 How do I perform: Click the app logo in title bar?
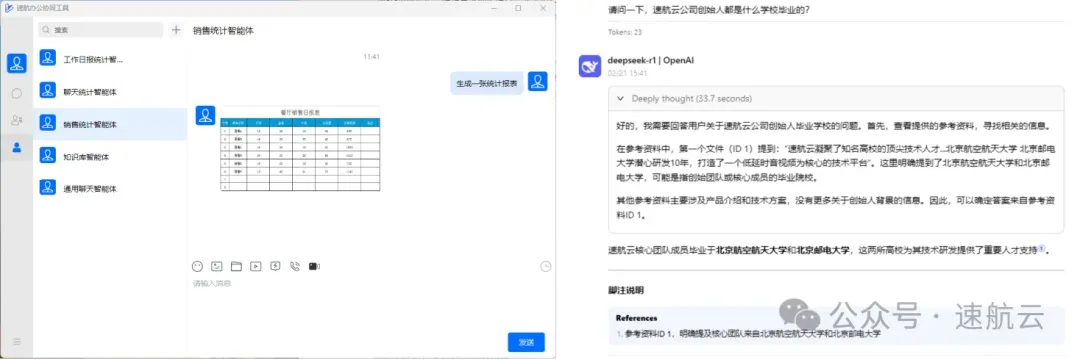[x=9, y=8]
